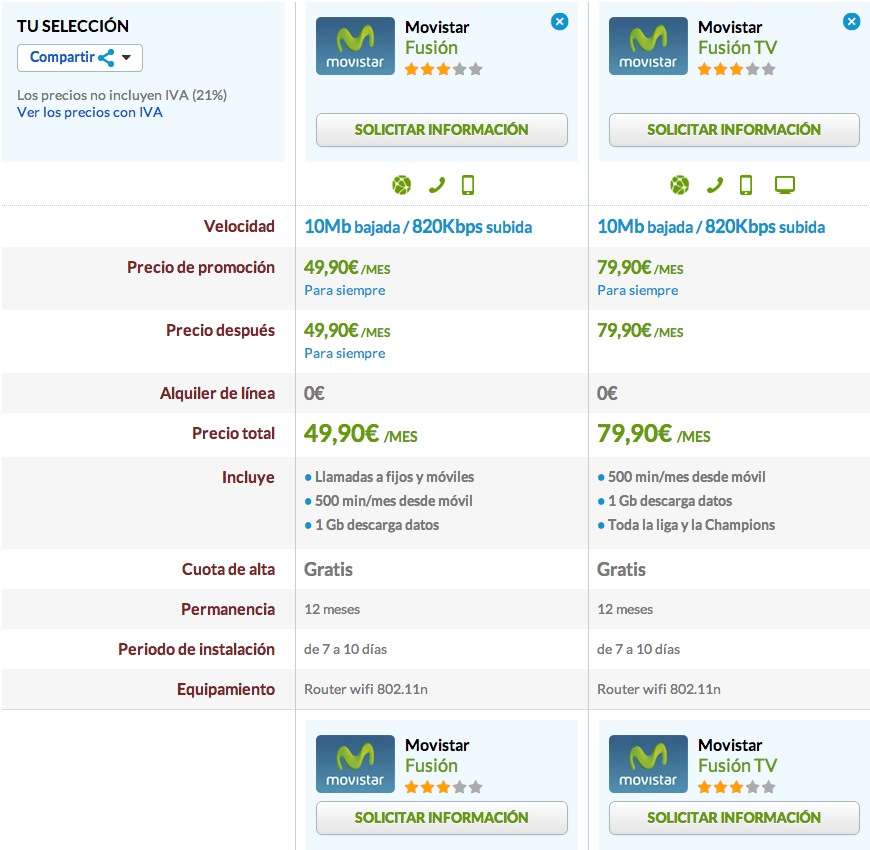
Task: Click bottom Solicitar Información for Movistar Fusión
Action: [x=442, y=817]
